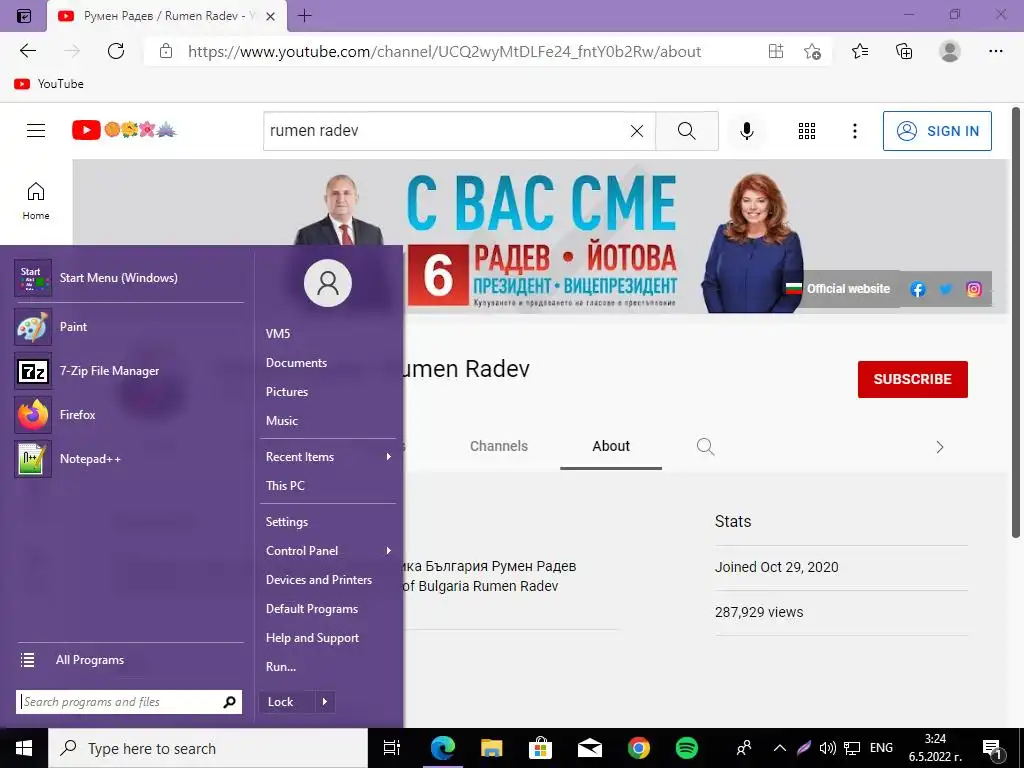Switch to the Channels tab
Viewport: 1024px width, 768px height.
499,446
